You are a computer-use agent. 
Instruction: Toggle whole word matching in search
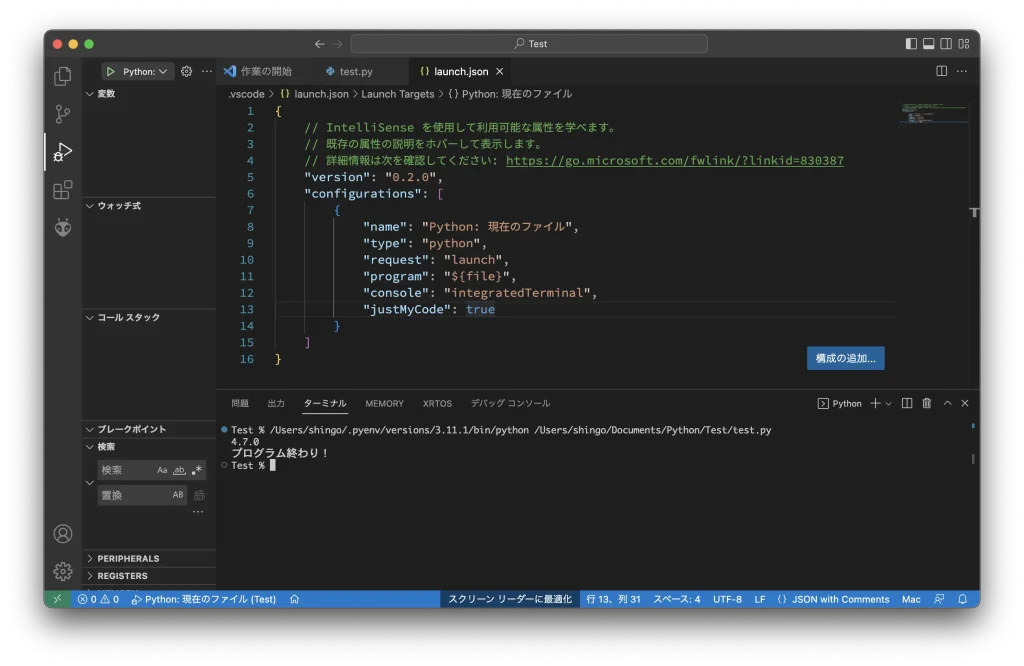(178, 470)
